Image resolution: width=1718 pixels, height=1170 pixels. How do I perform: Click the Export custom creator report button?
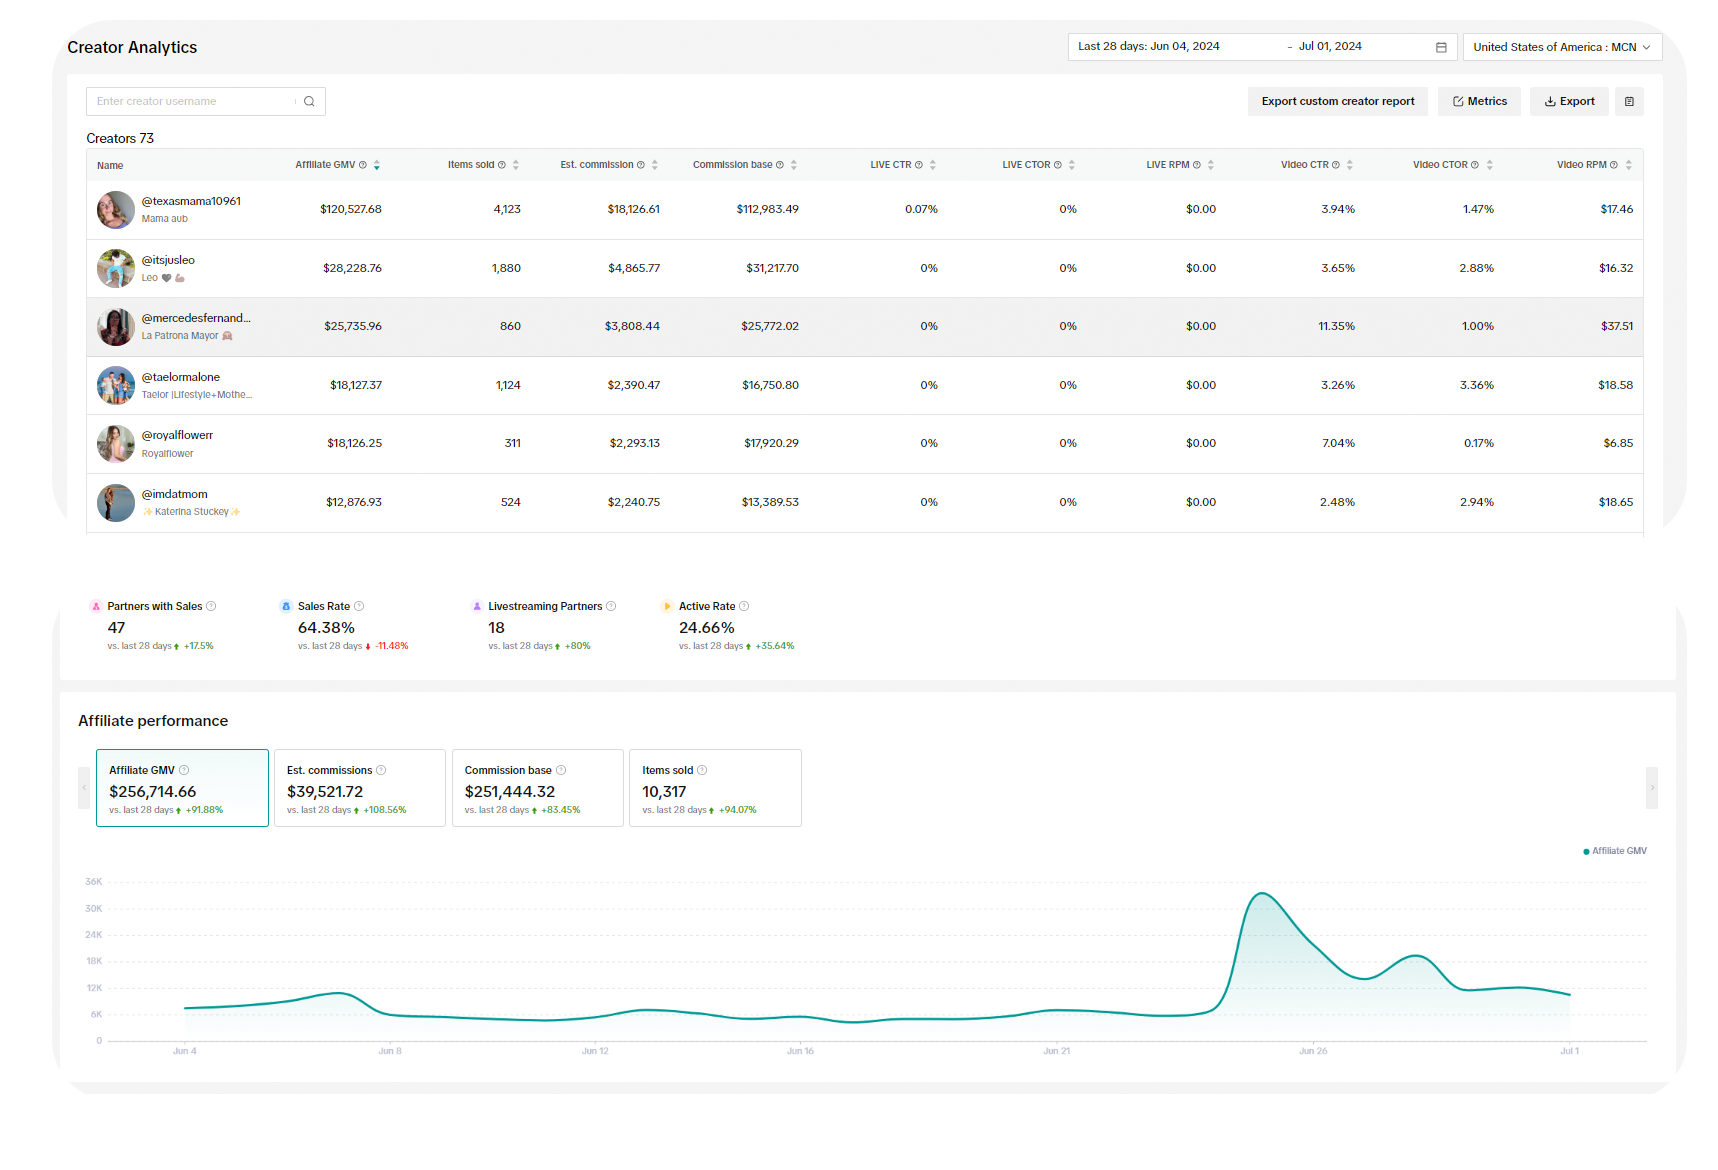pyautogui.click(x=1337, y=101)
